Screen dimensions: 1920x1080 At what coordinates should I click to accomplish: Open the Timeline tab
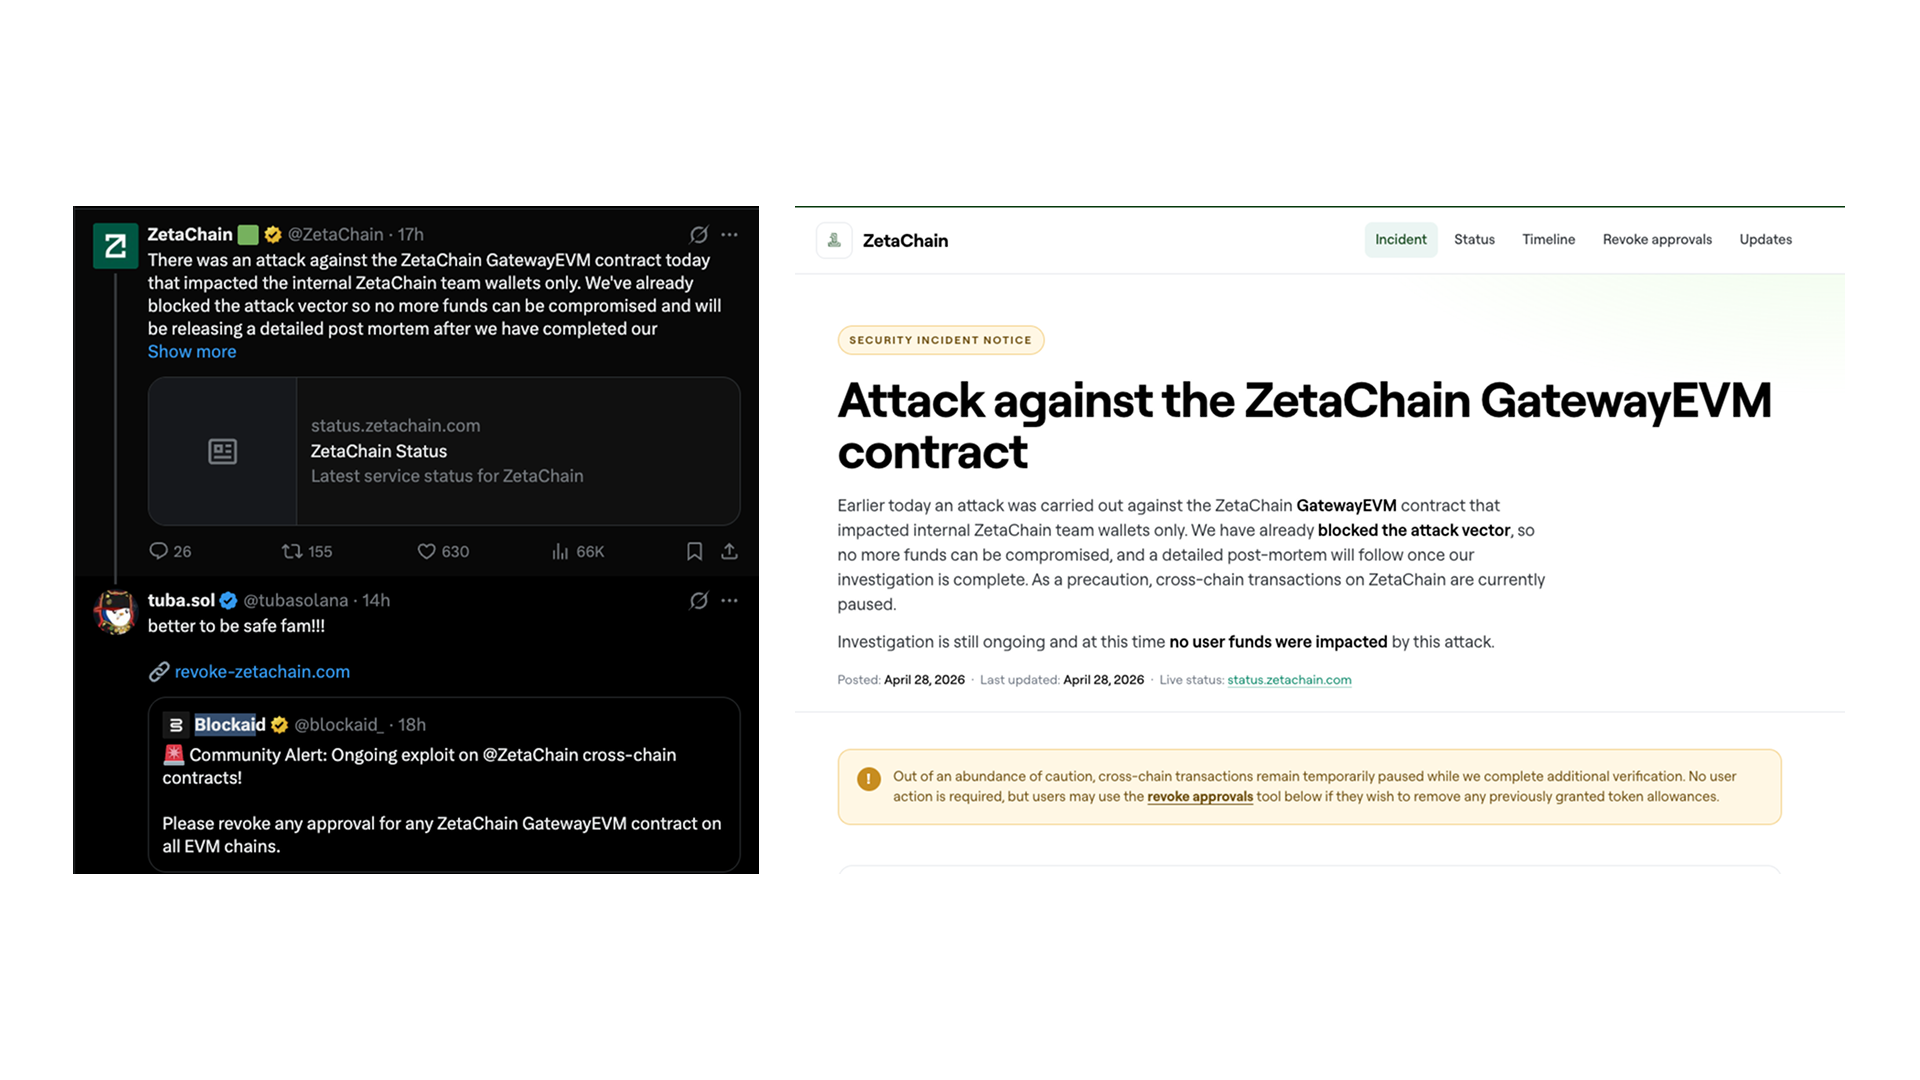[x=1548, y=240]
